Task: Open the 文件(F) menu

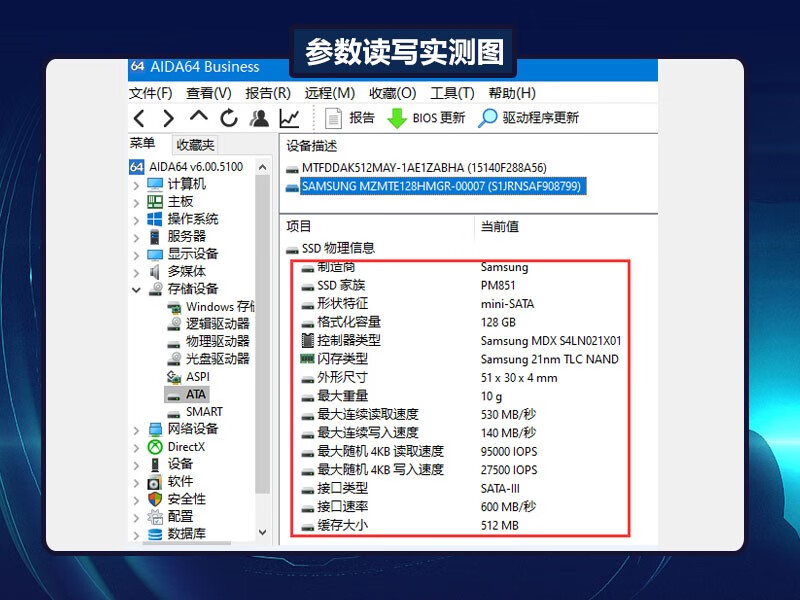Action: tap(151, 93)
